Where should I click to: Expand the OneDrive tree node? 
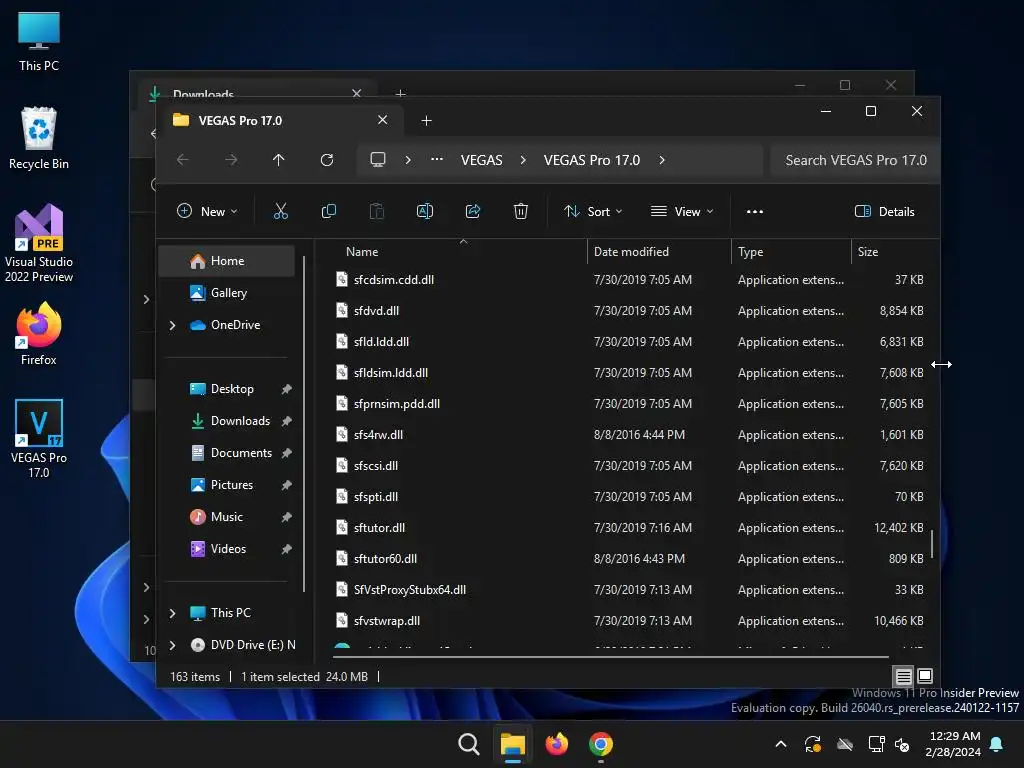pyautogui.click(x=172, y=325)
